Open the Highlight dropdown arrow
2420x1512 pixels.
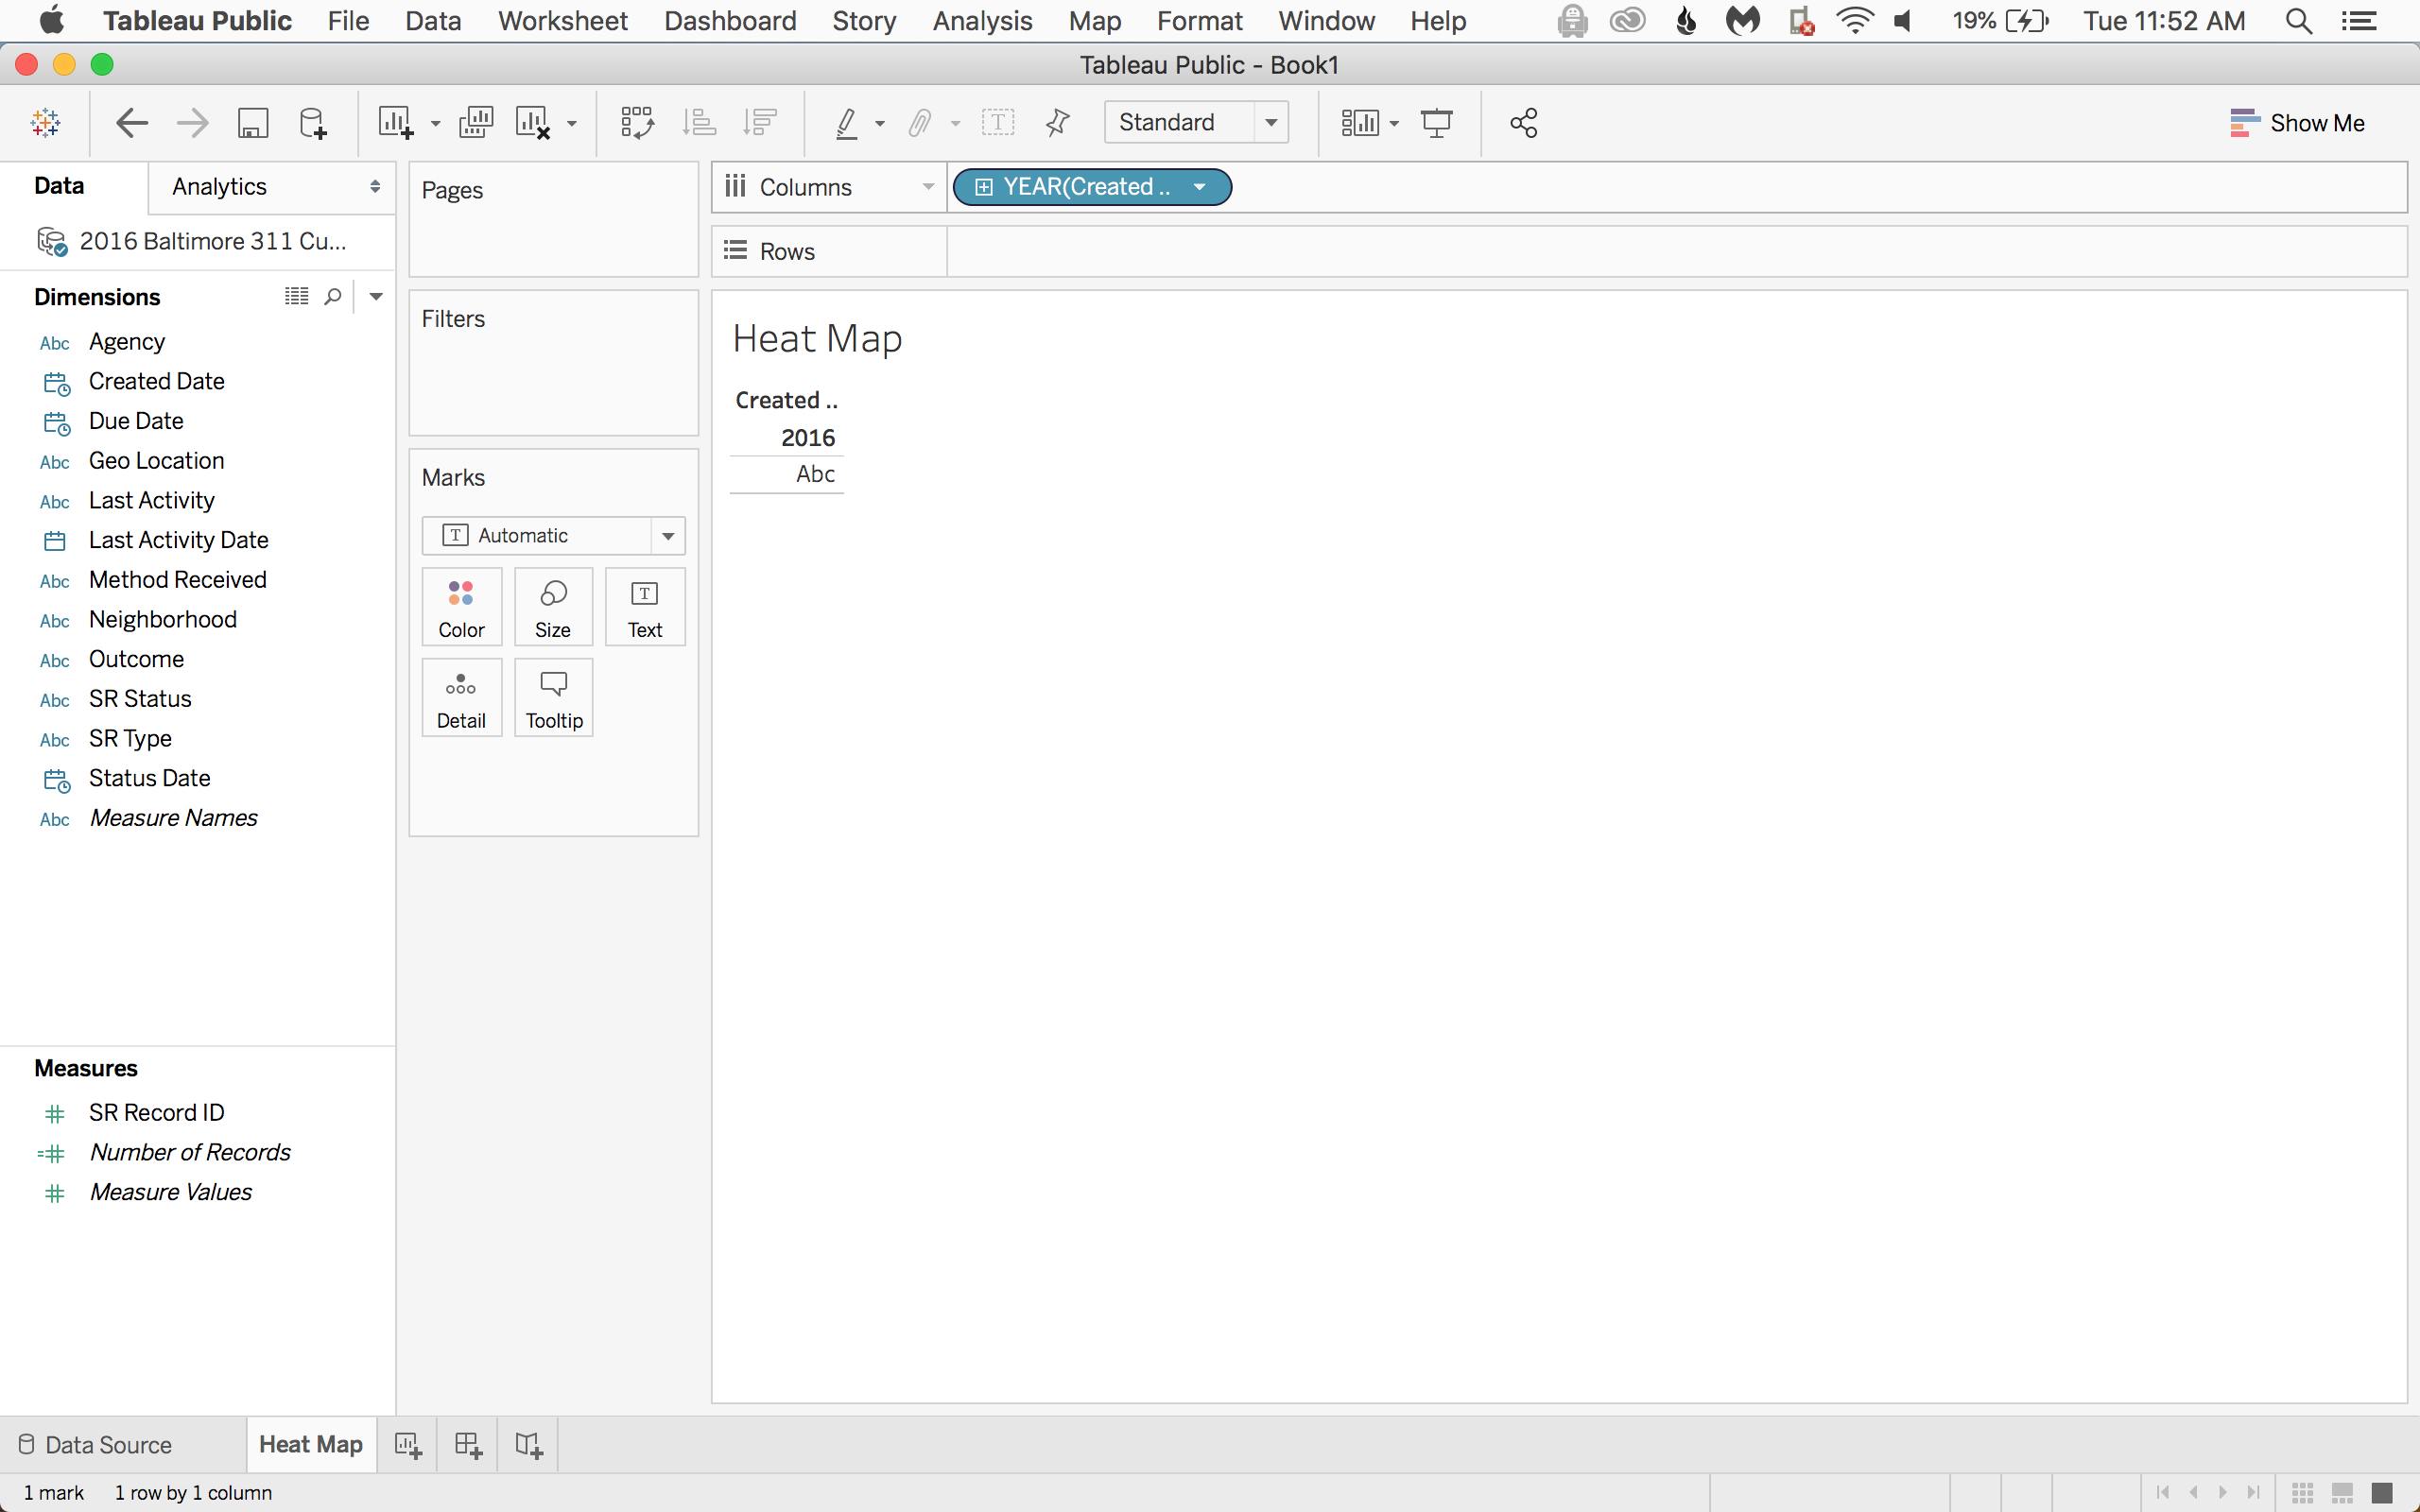[x=880, y=124]
